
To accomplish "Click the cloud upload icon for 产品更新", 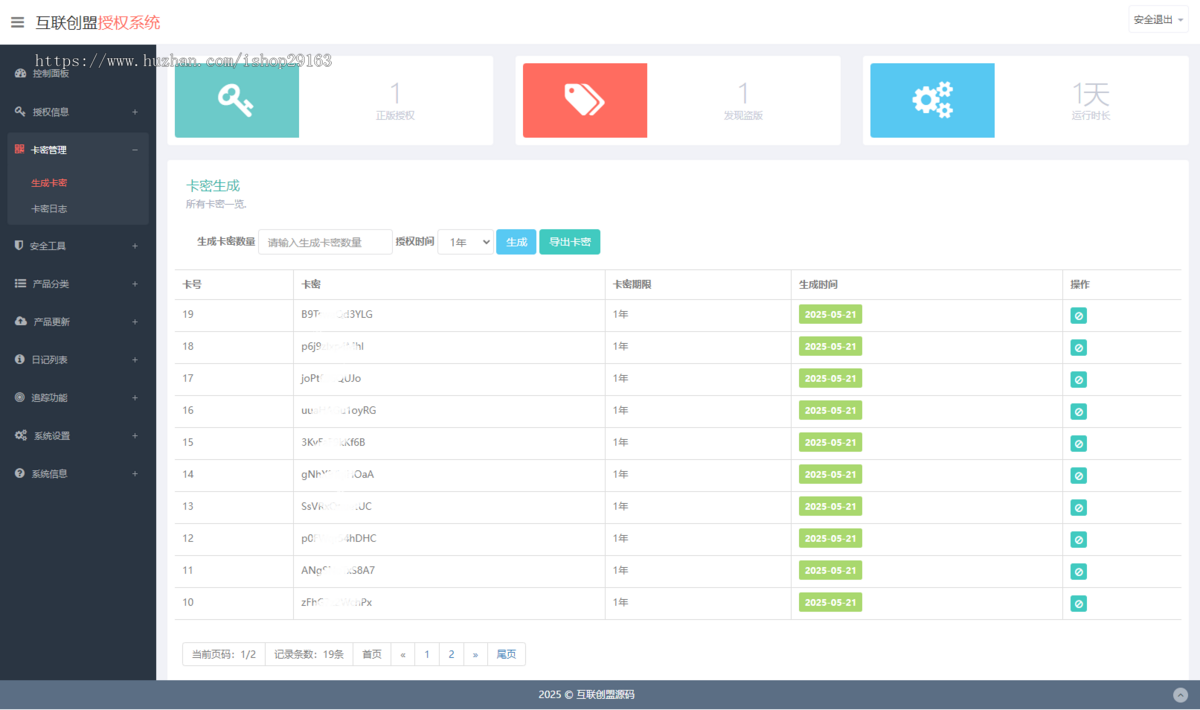I will [21, 321].
